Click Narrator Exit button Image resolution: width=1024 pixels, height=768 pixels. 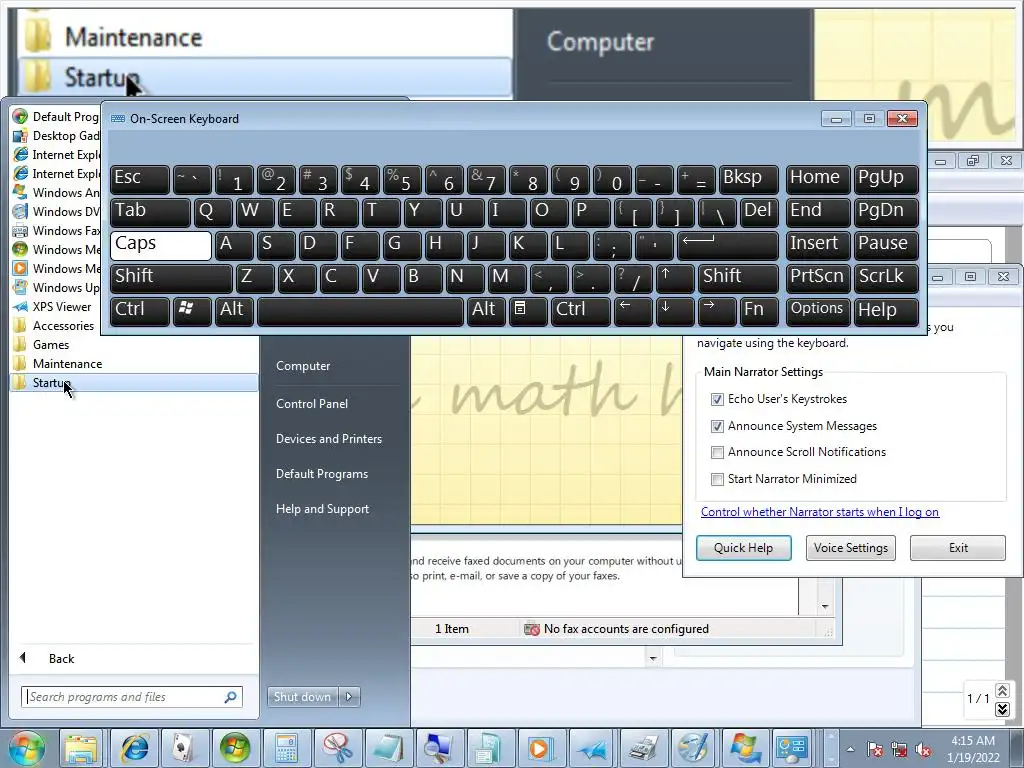pyautogui.click(x=958, y=548)
